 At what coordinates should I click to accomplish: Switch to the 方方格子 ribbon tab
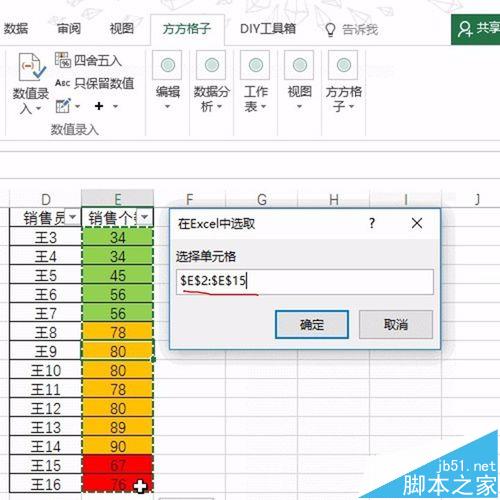tap(187, 29)
